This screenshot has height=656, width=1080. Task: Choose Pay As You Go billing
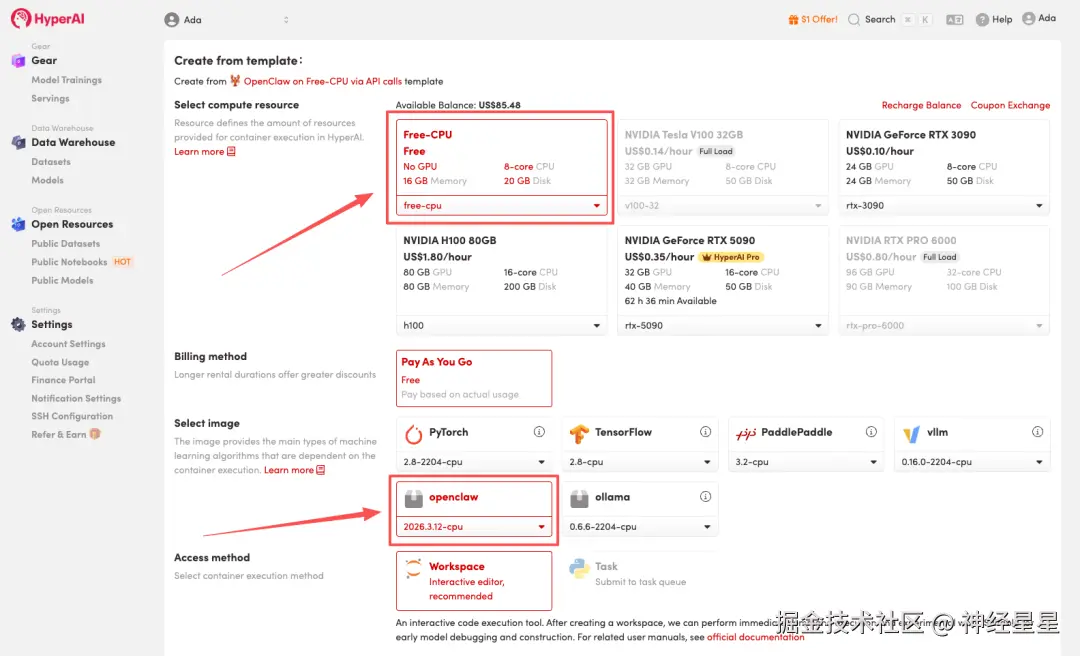[x=474, y=378]
